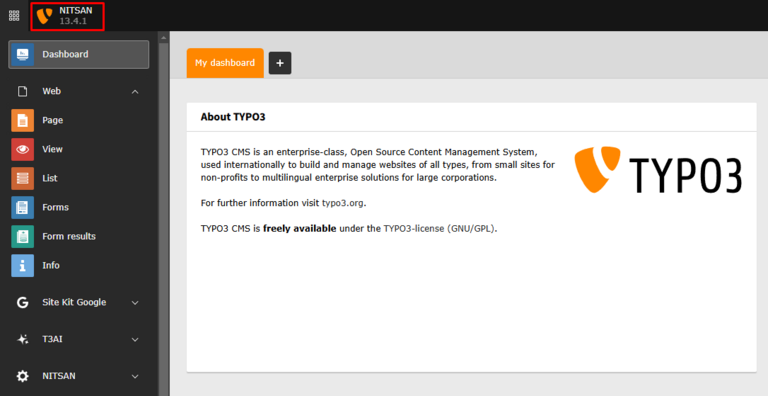768x396 pixels.
Task: Click the Info module icon
Action: (23, 265)
